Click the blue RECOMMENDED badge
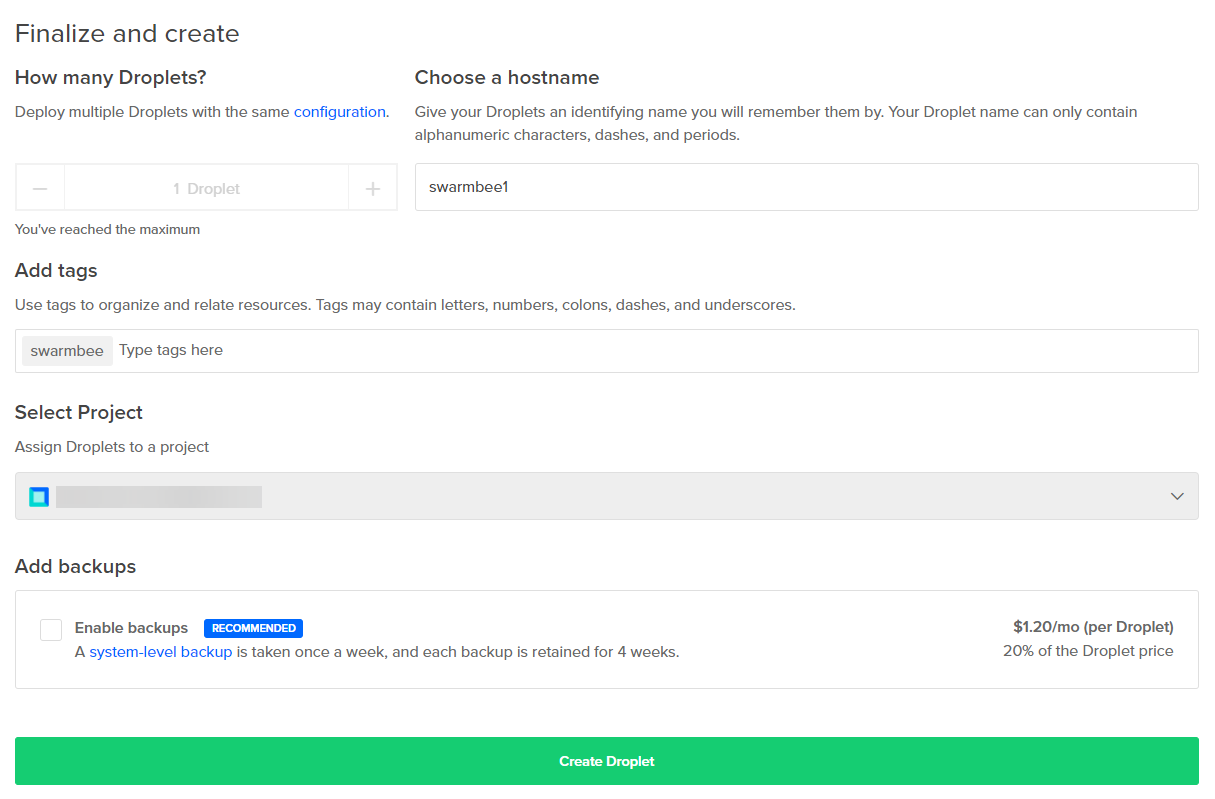Screen dimensions: 1215x799 [x=253, y=628]
